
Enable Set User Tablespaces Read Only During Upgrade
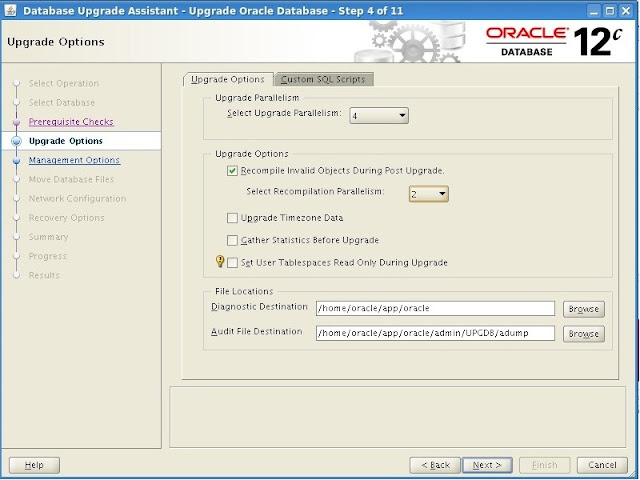[232, 262]
